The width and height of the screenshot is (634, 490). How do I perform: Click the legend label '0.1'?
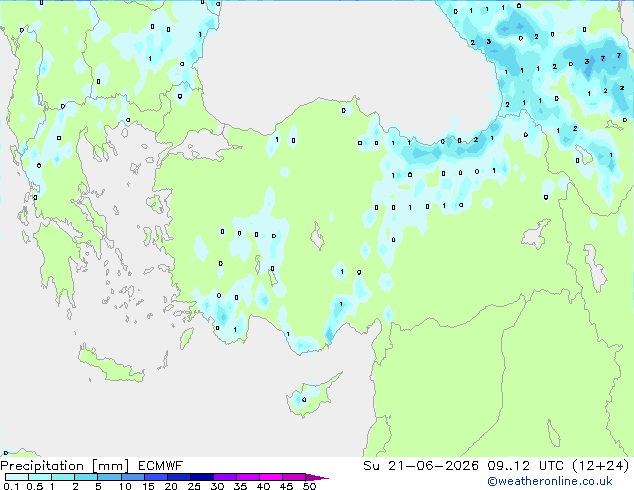(11, 486)
